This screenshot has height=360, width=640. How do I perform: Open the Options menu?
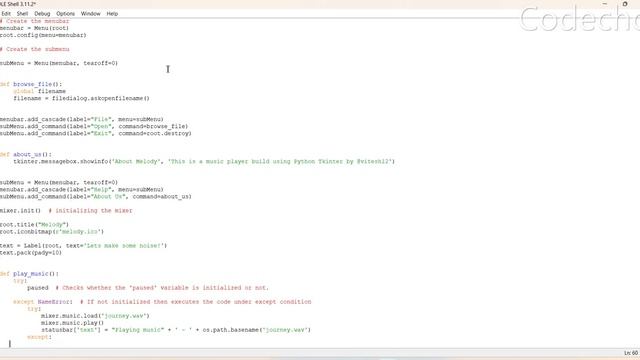tap(65, 13)
